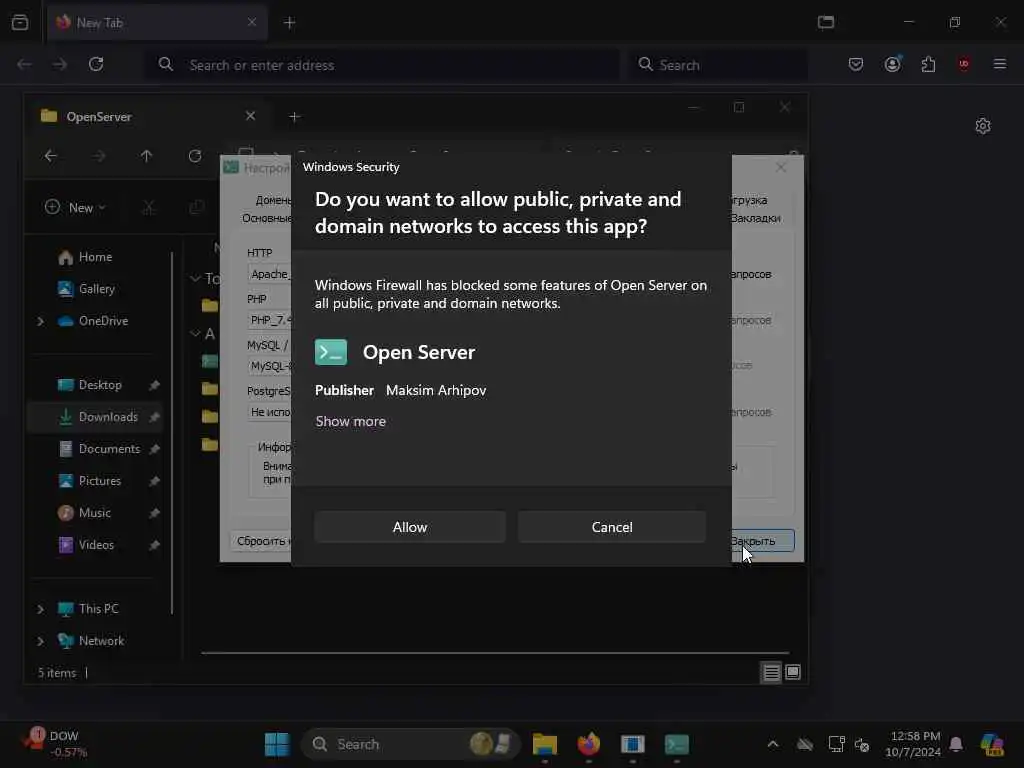The width and height of the screenshot is (1024, 768).
Task: Unpin Downloads via its pin icon
Action: click(154, 417)
